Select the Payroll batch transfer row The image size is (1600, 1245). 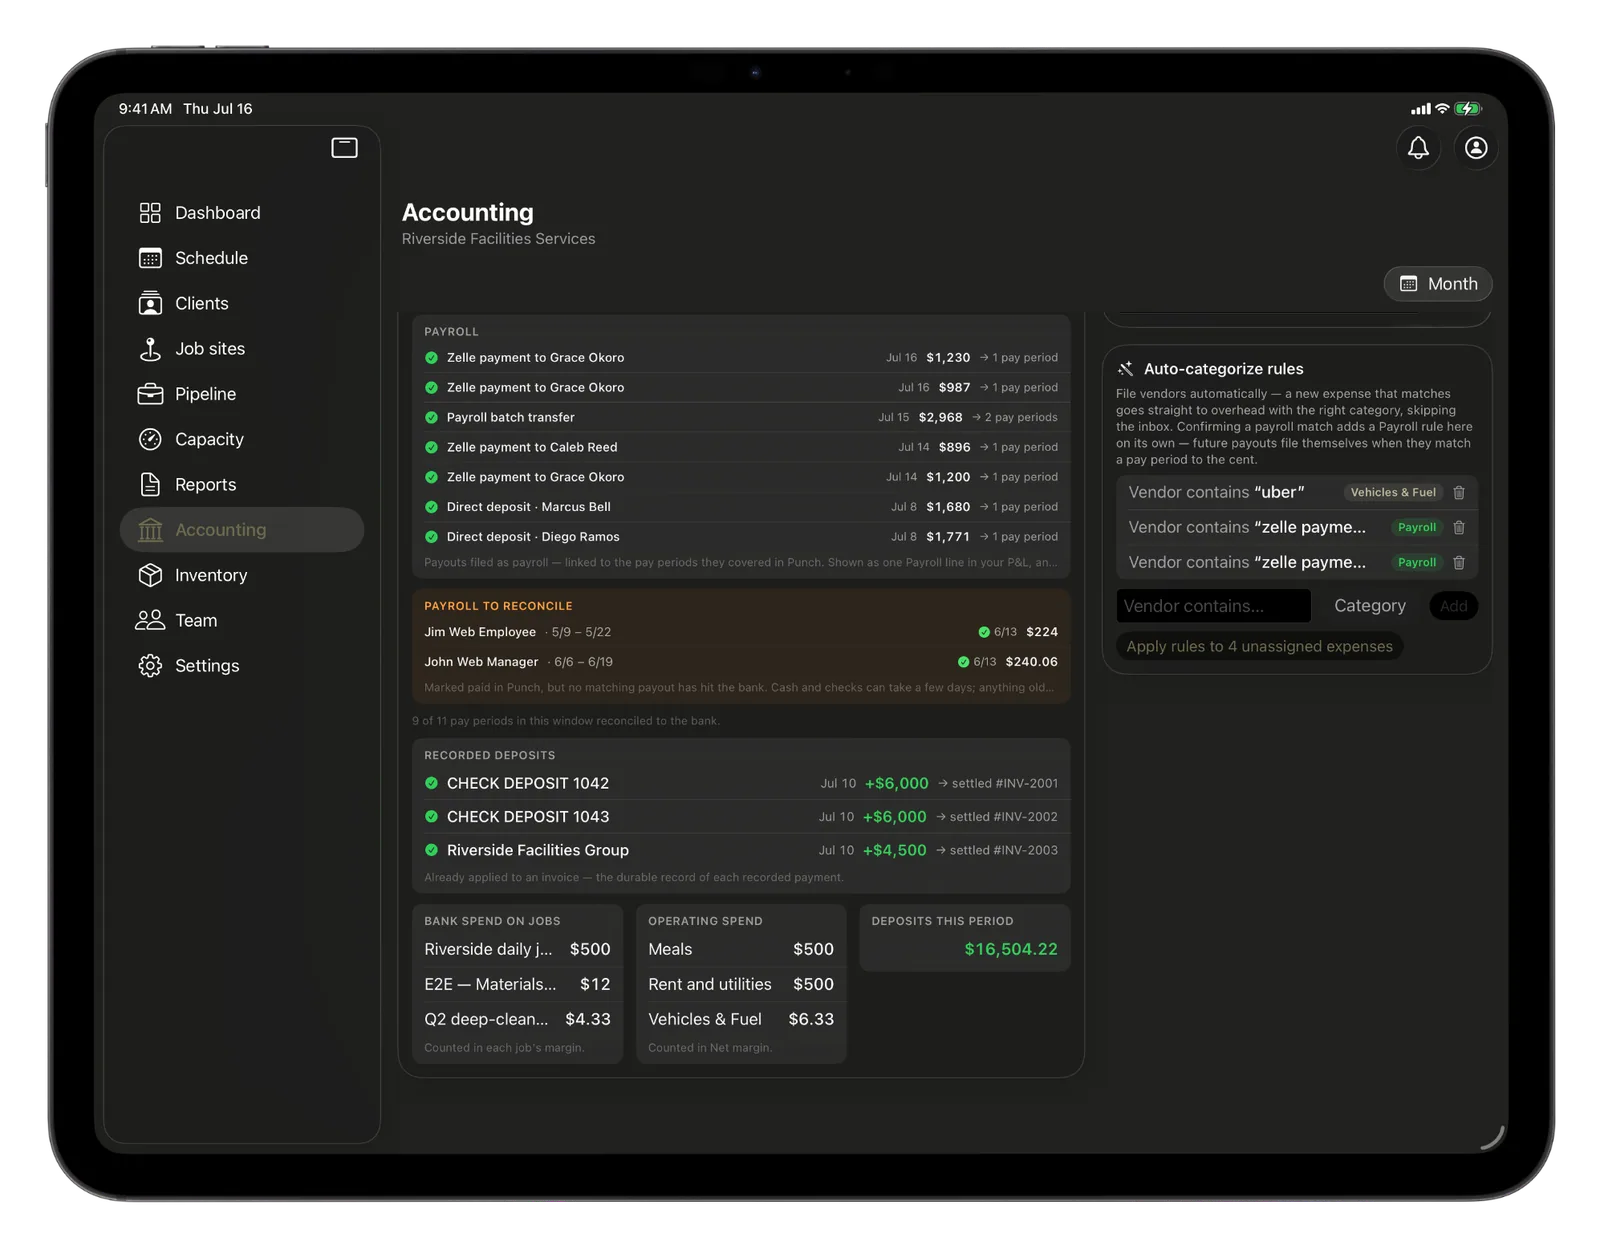point(741,418)
